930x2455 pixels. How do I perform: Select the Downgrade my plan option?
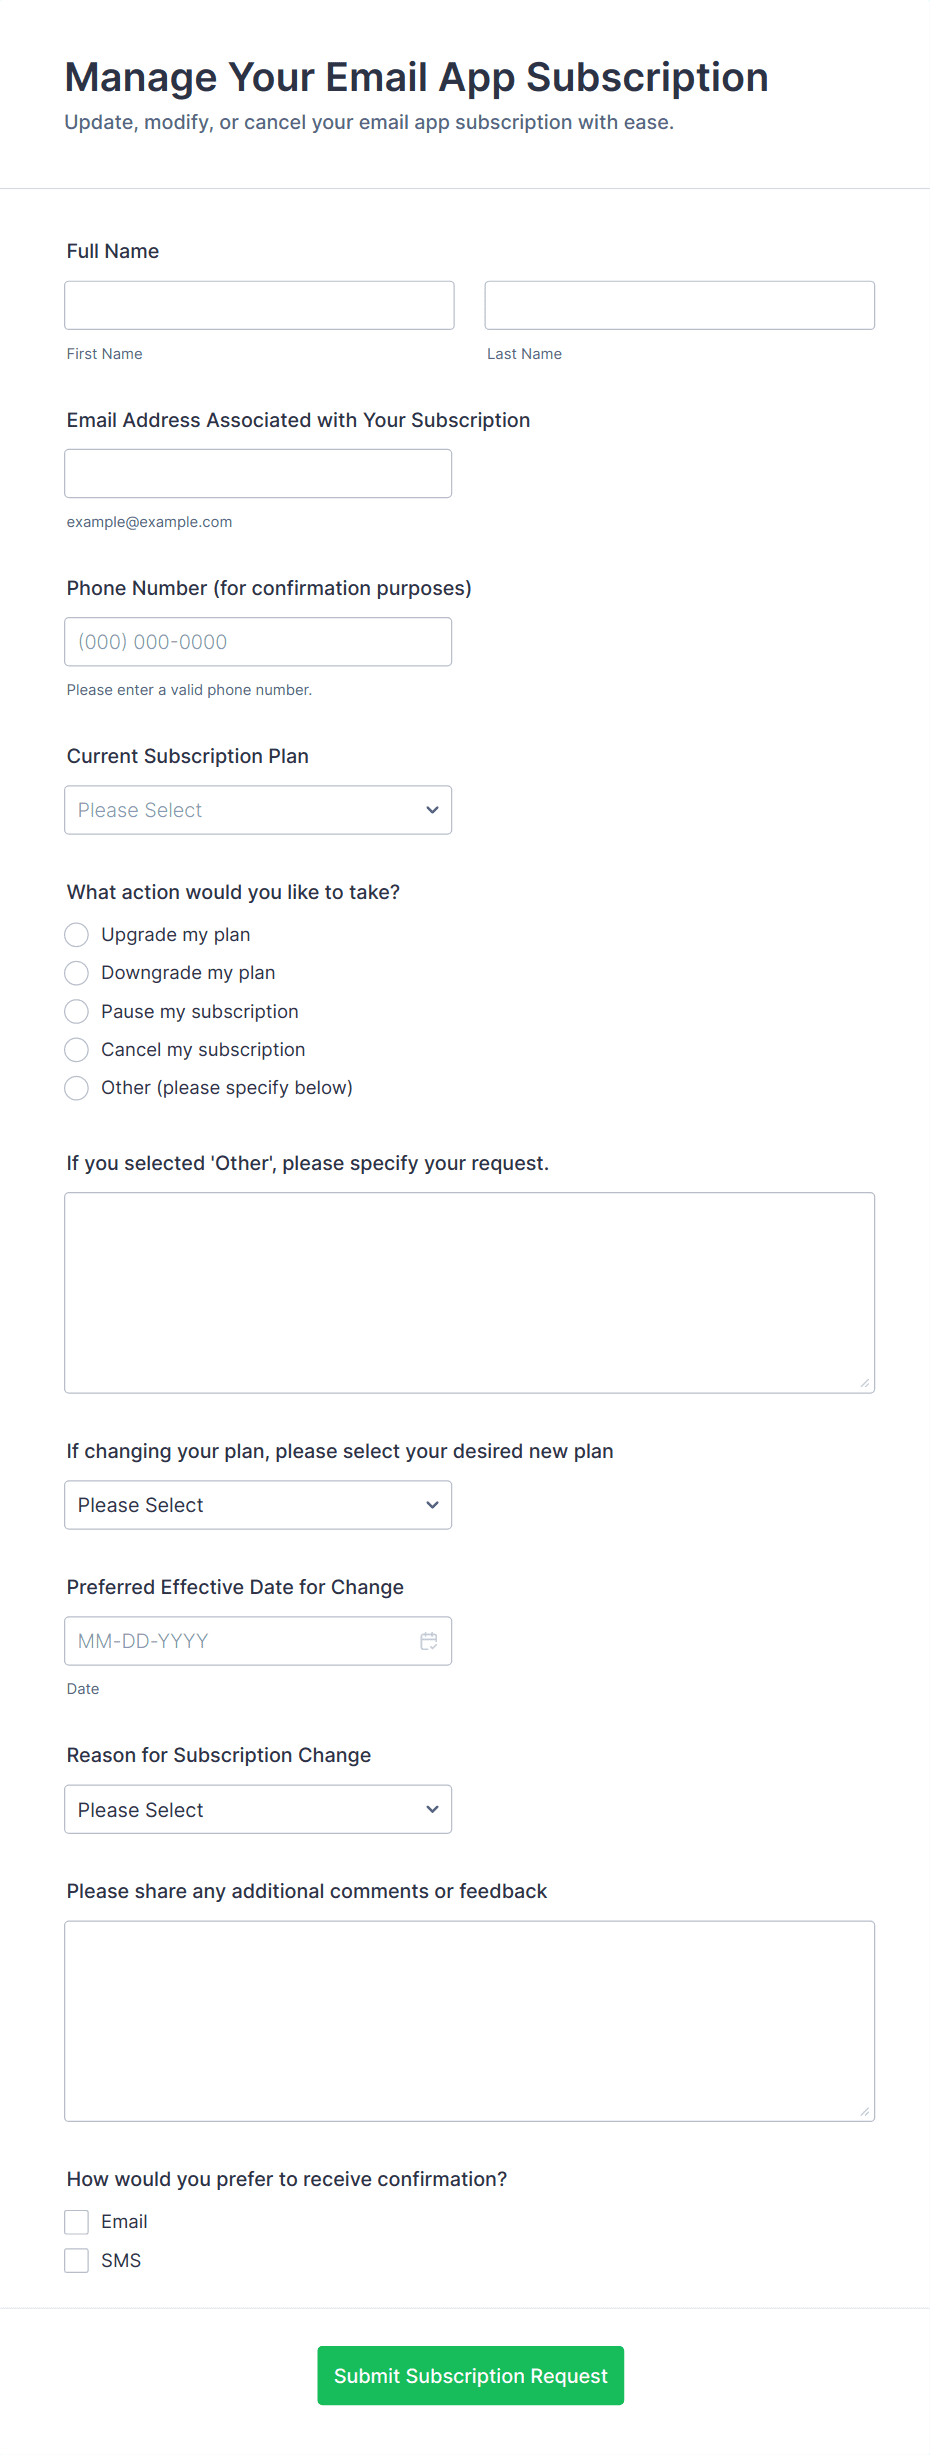[77, 973]
